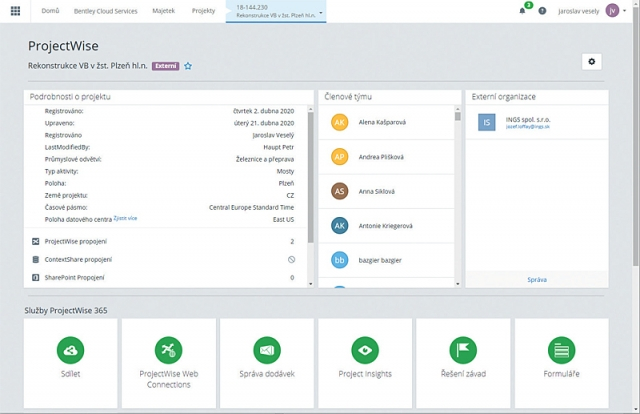Mark project as favorite with star icon

click(188, 66)
